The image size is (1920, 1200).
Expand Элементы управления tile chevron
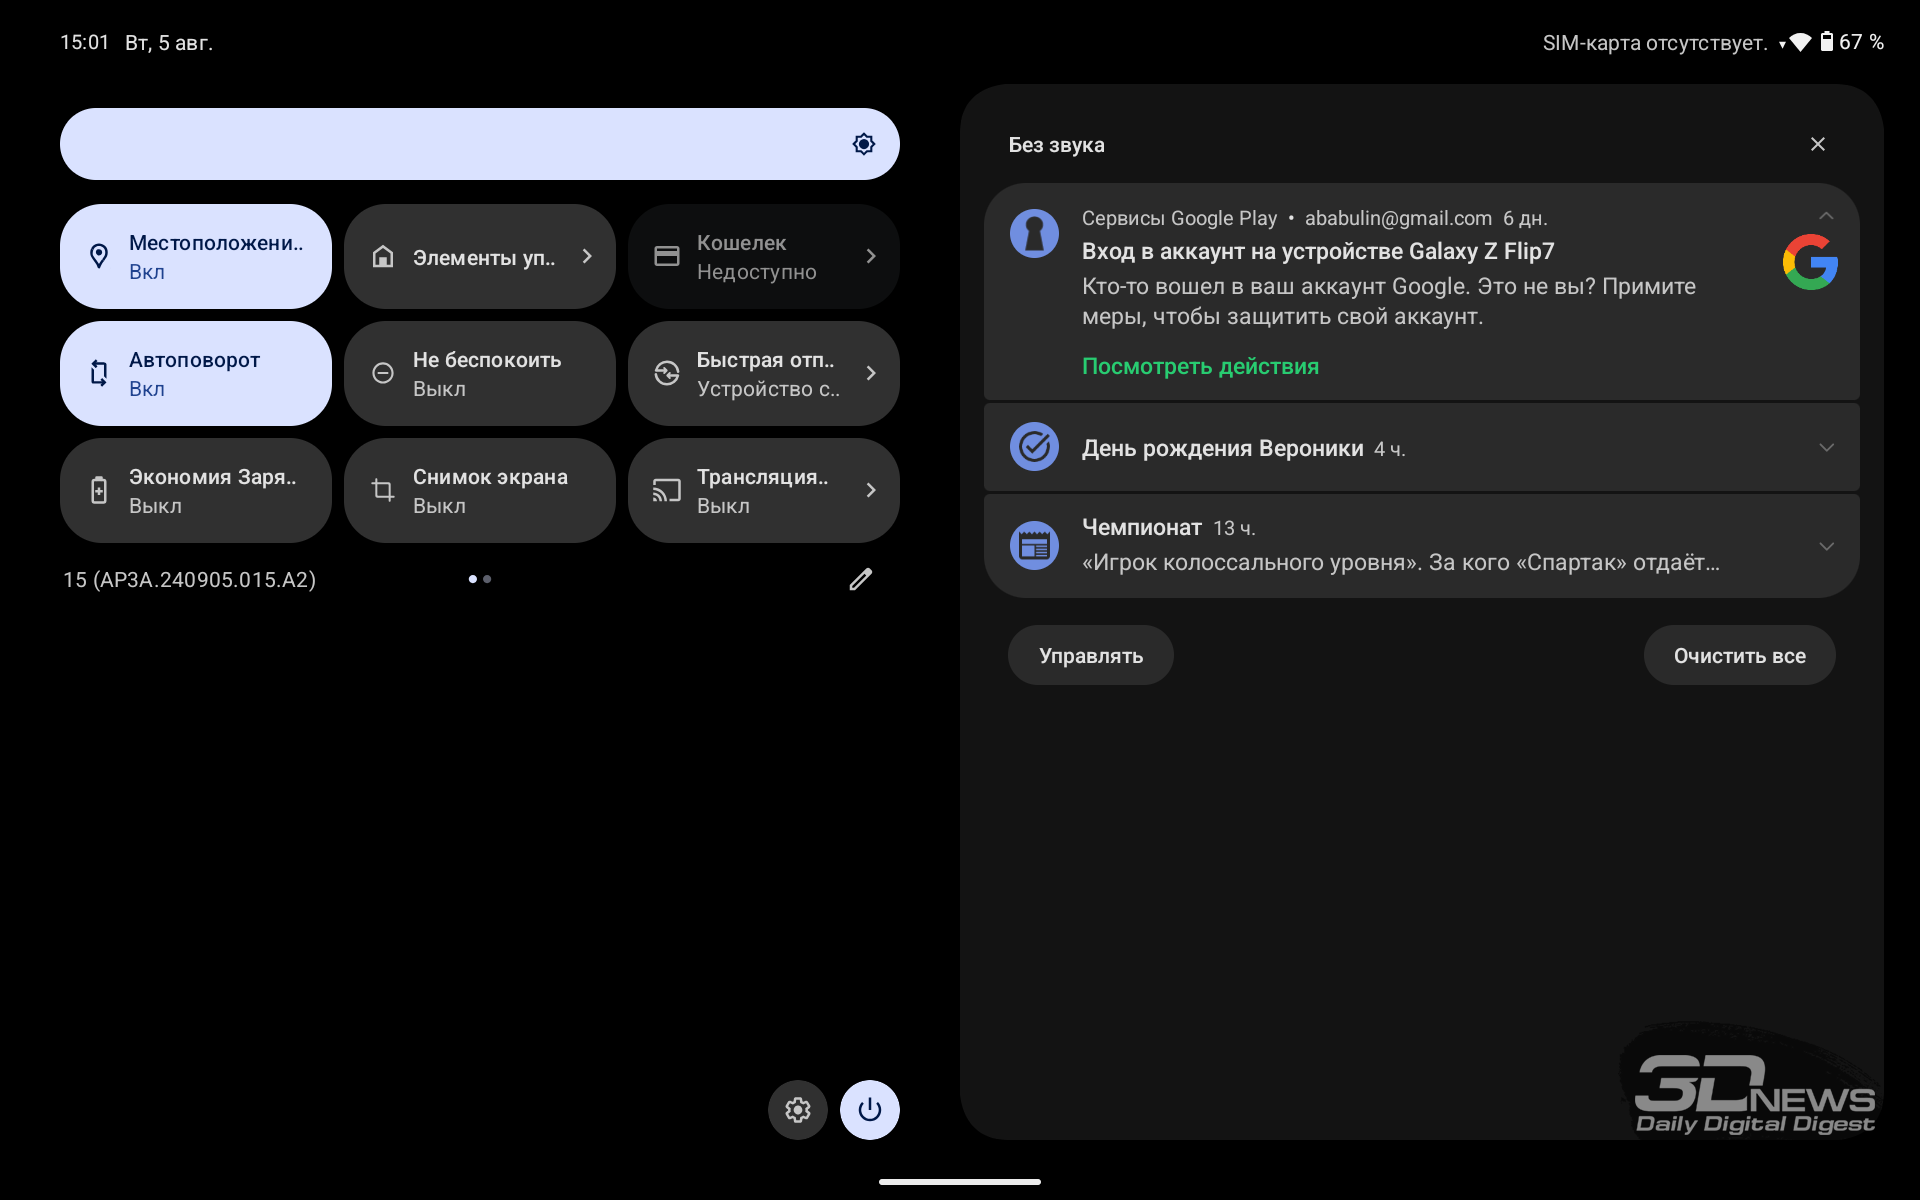coord(587,257)
